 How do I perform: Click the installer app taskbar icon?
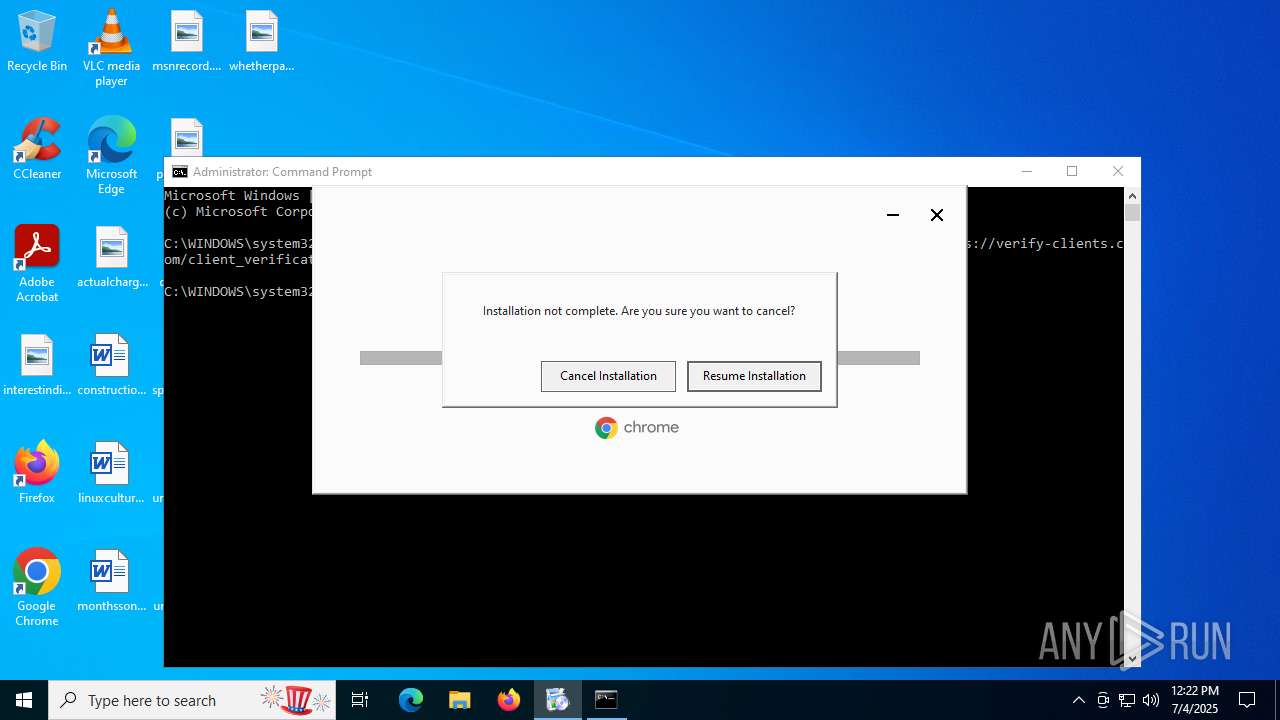click(558, 700)
